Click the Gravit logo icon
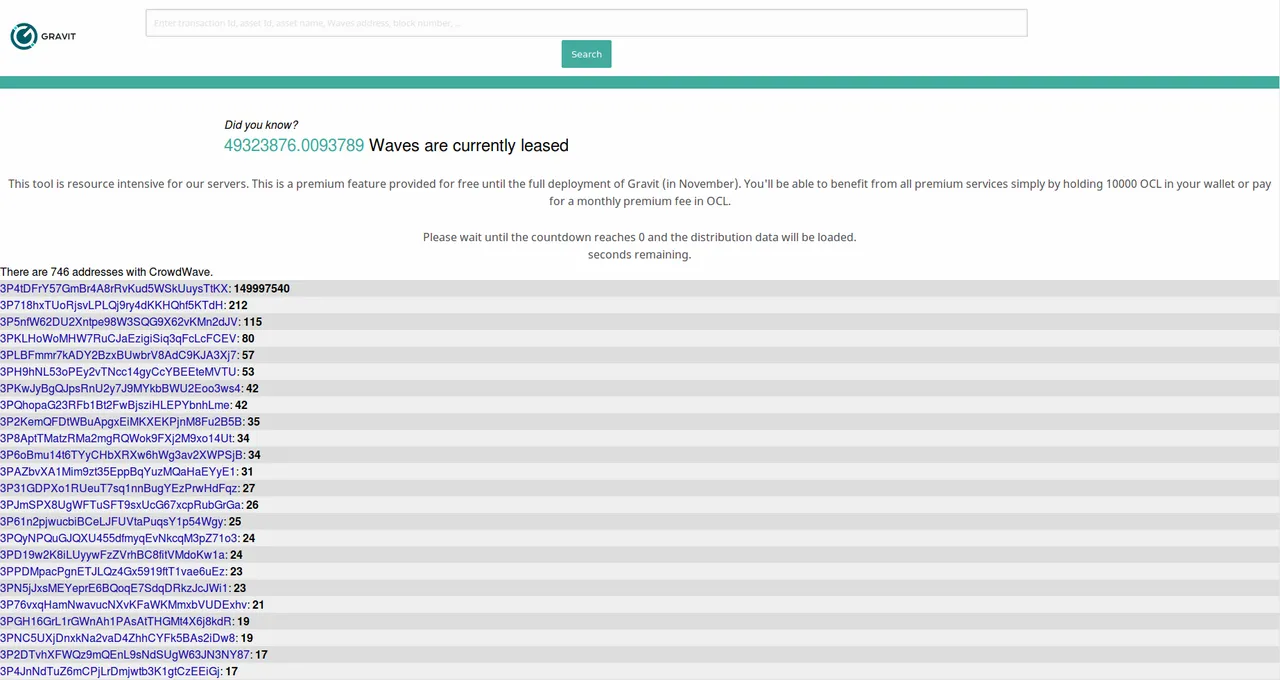Screen dimensions: 1280x680 23,37
